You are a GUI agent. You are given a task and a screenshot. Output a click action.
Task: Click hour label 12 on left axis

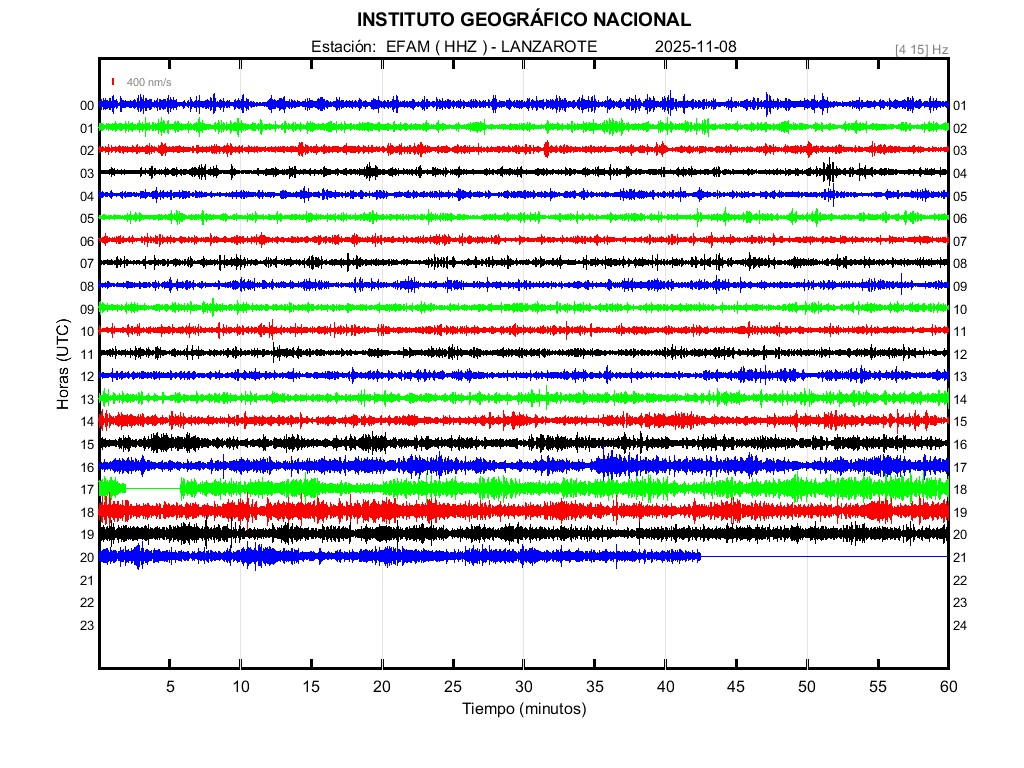(87, 377)
